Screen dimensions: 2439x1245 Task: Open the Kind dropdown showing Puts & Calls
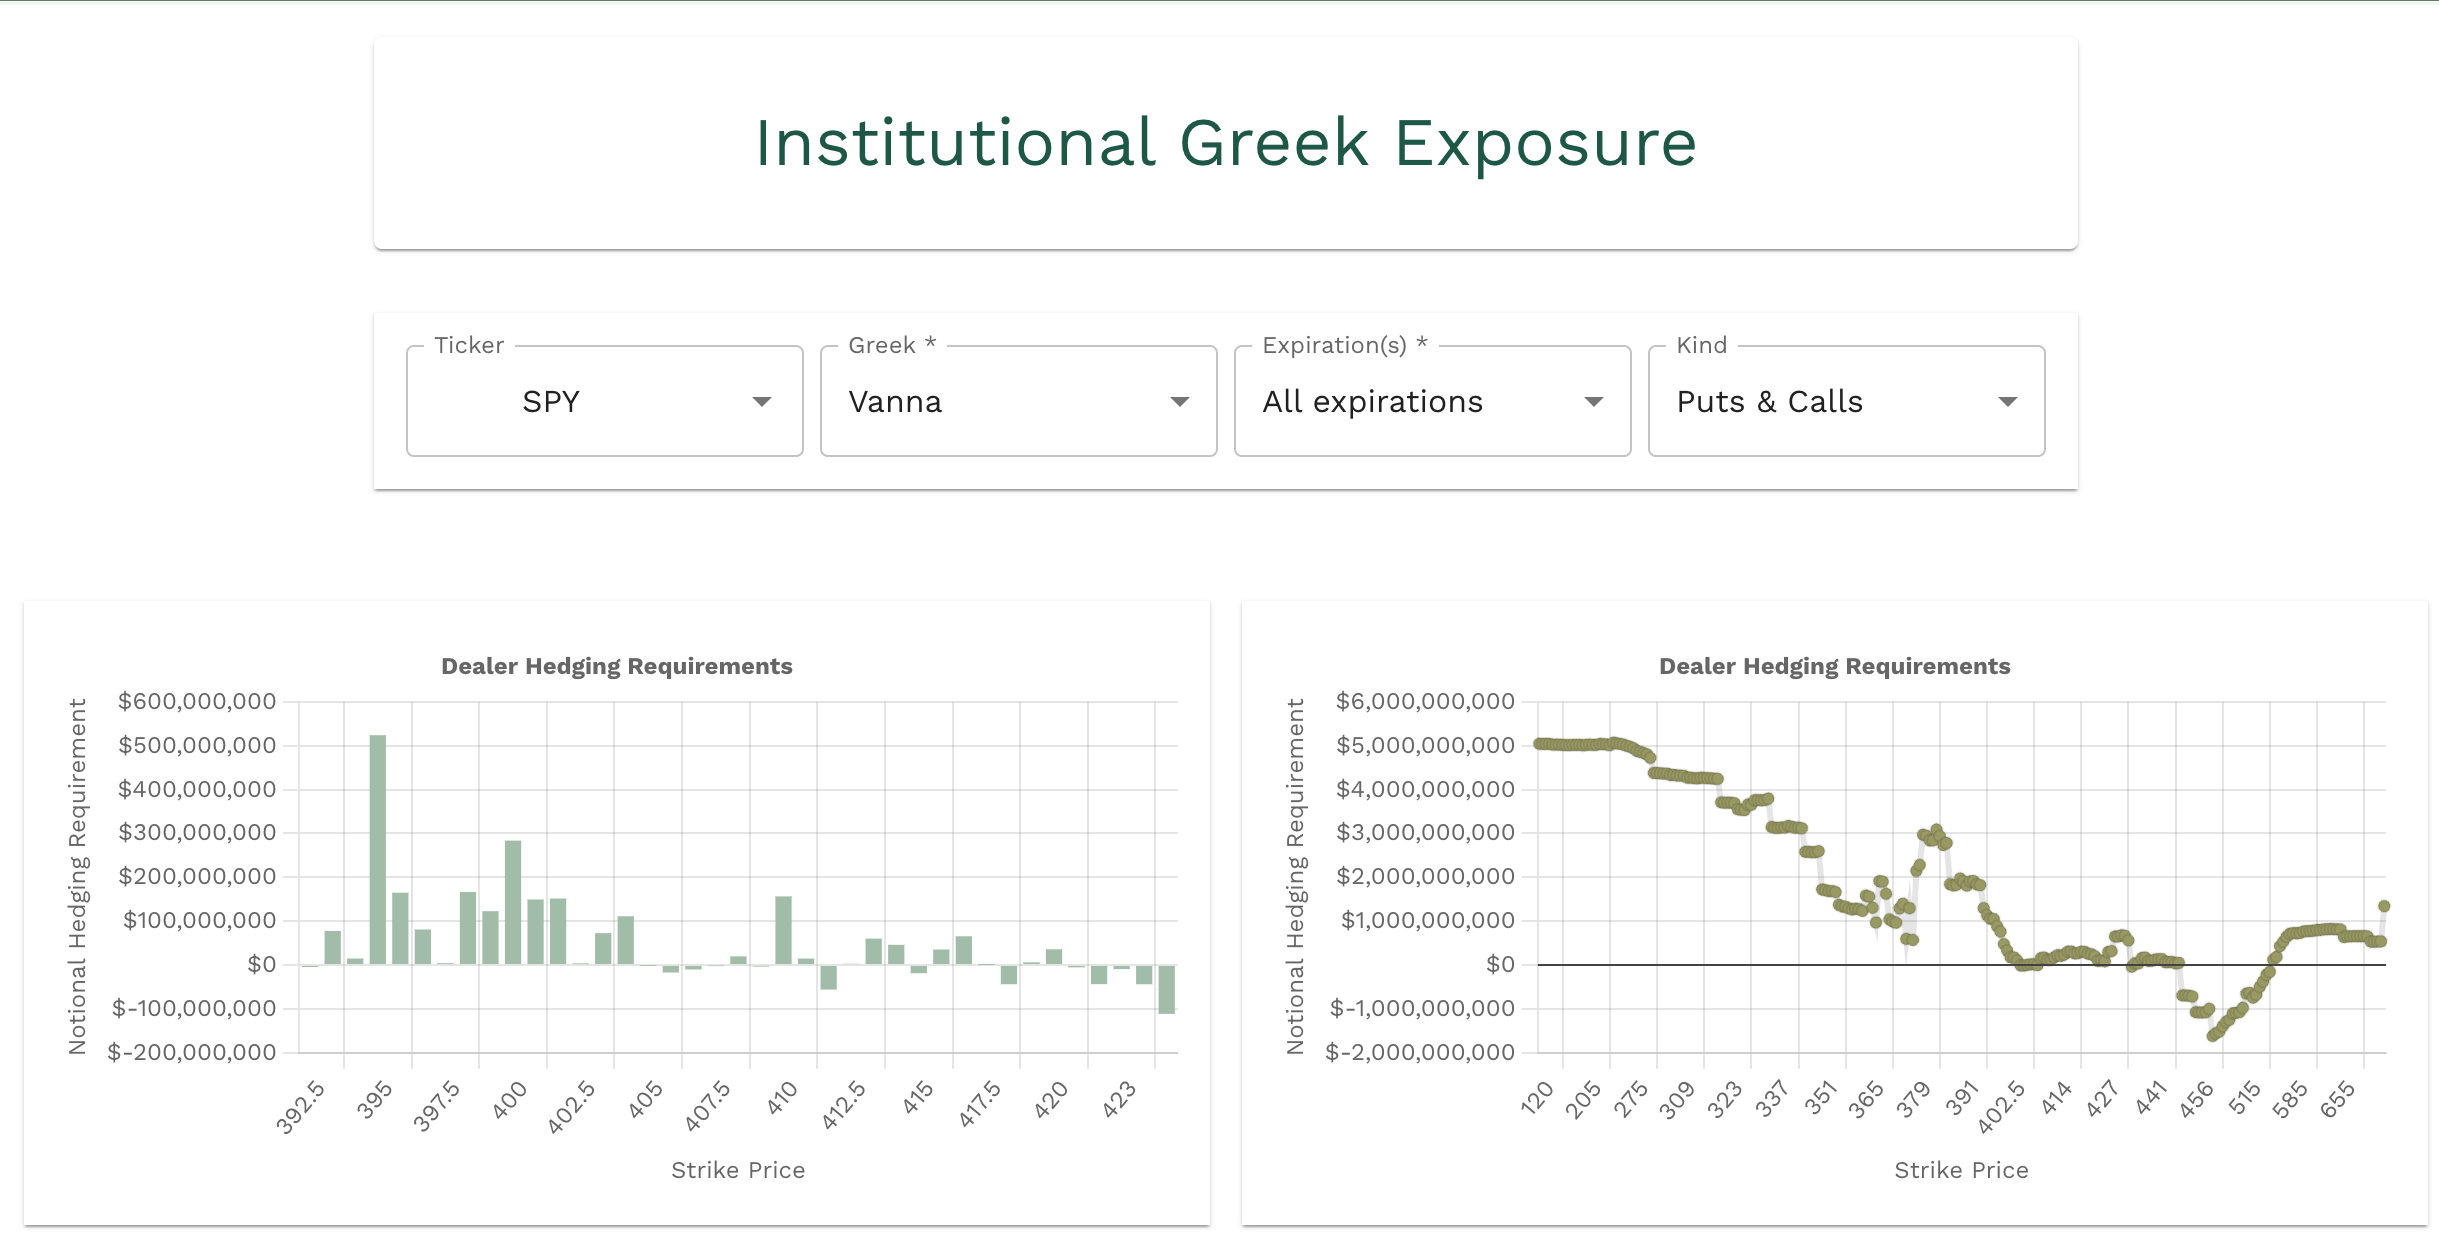coord(1846,401)
